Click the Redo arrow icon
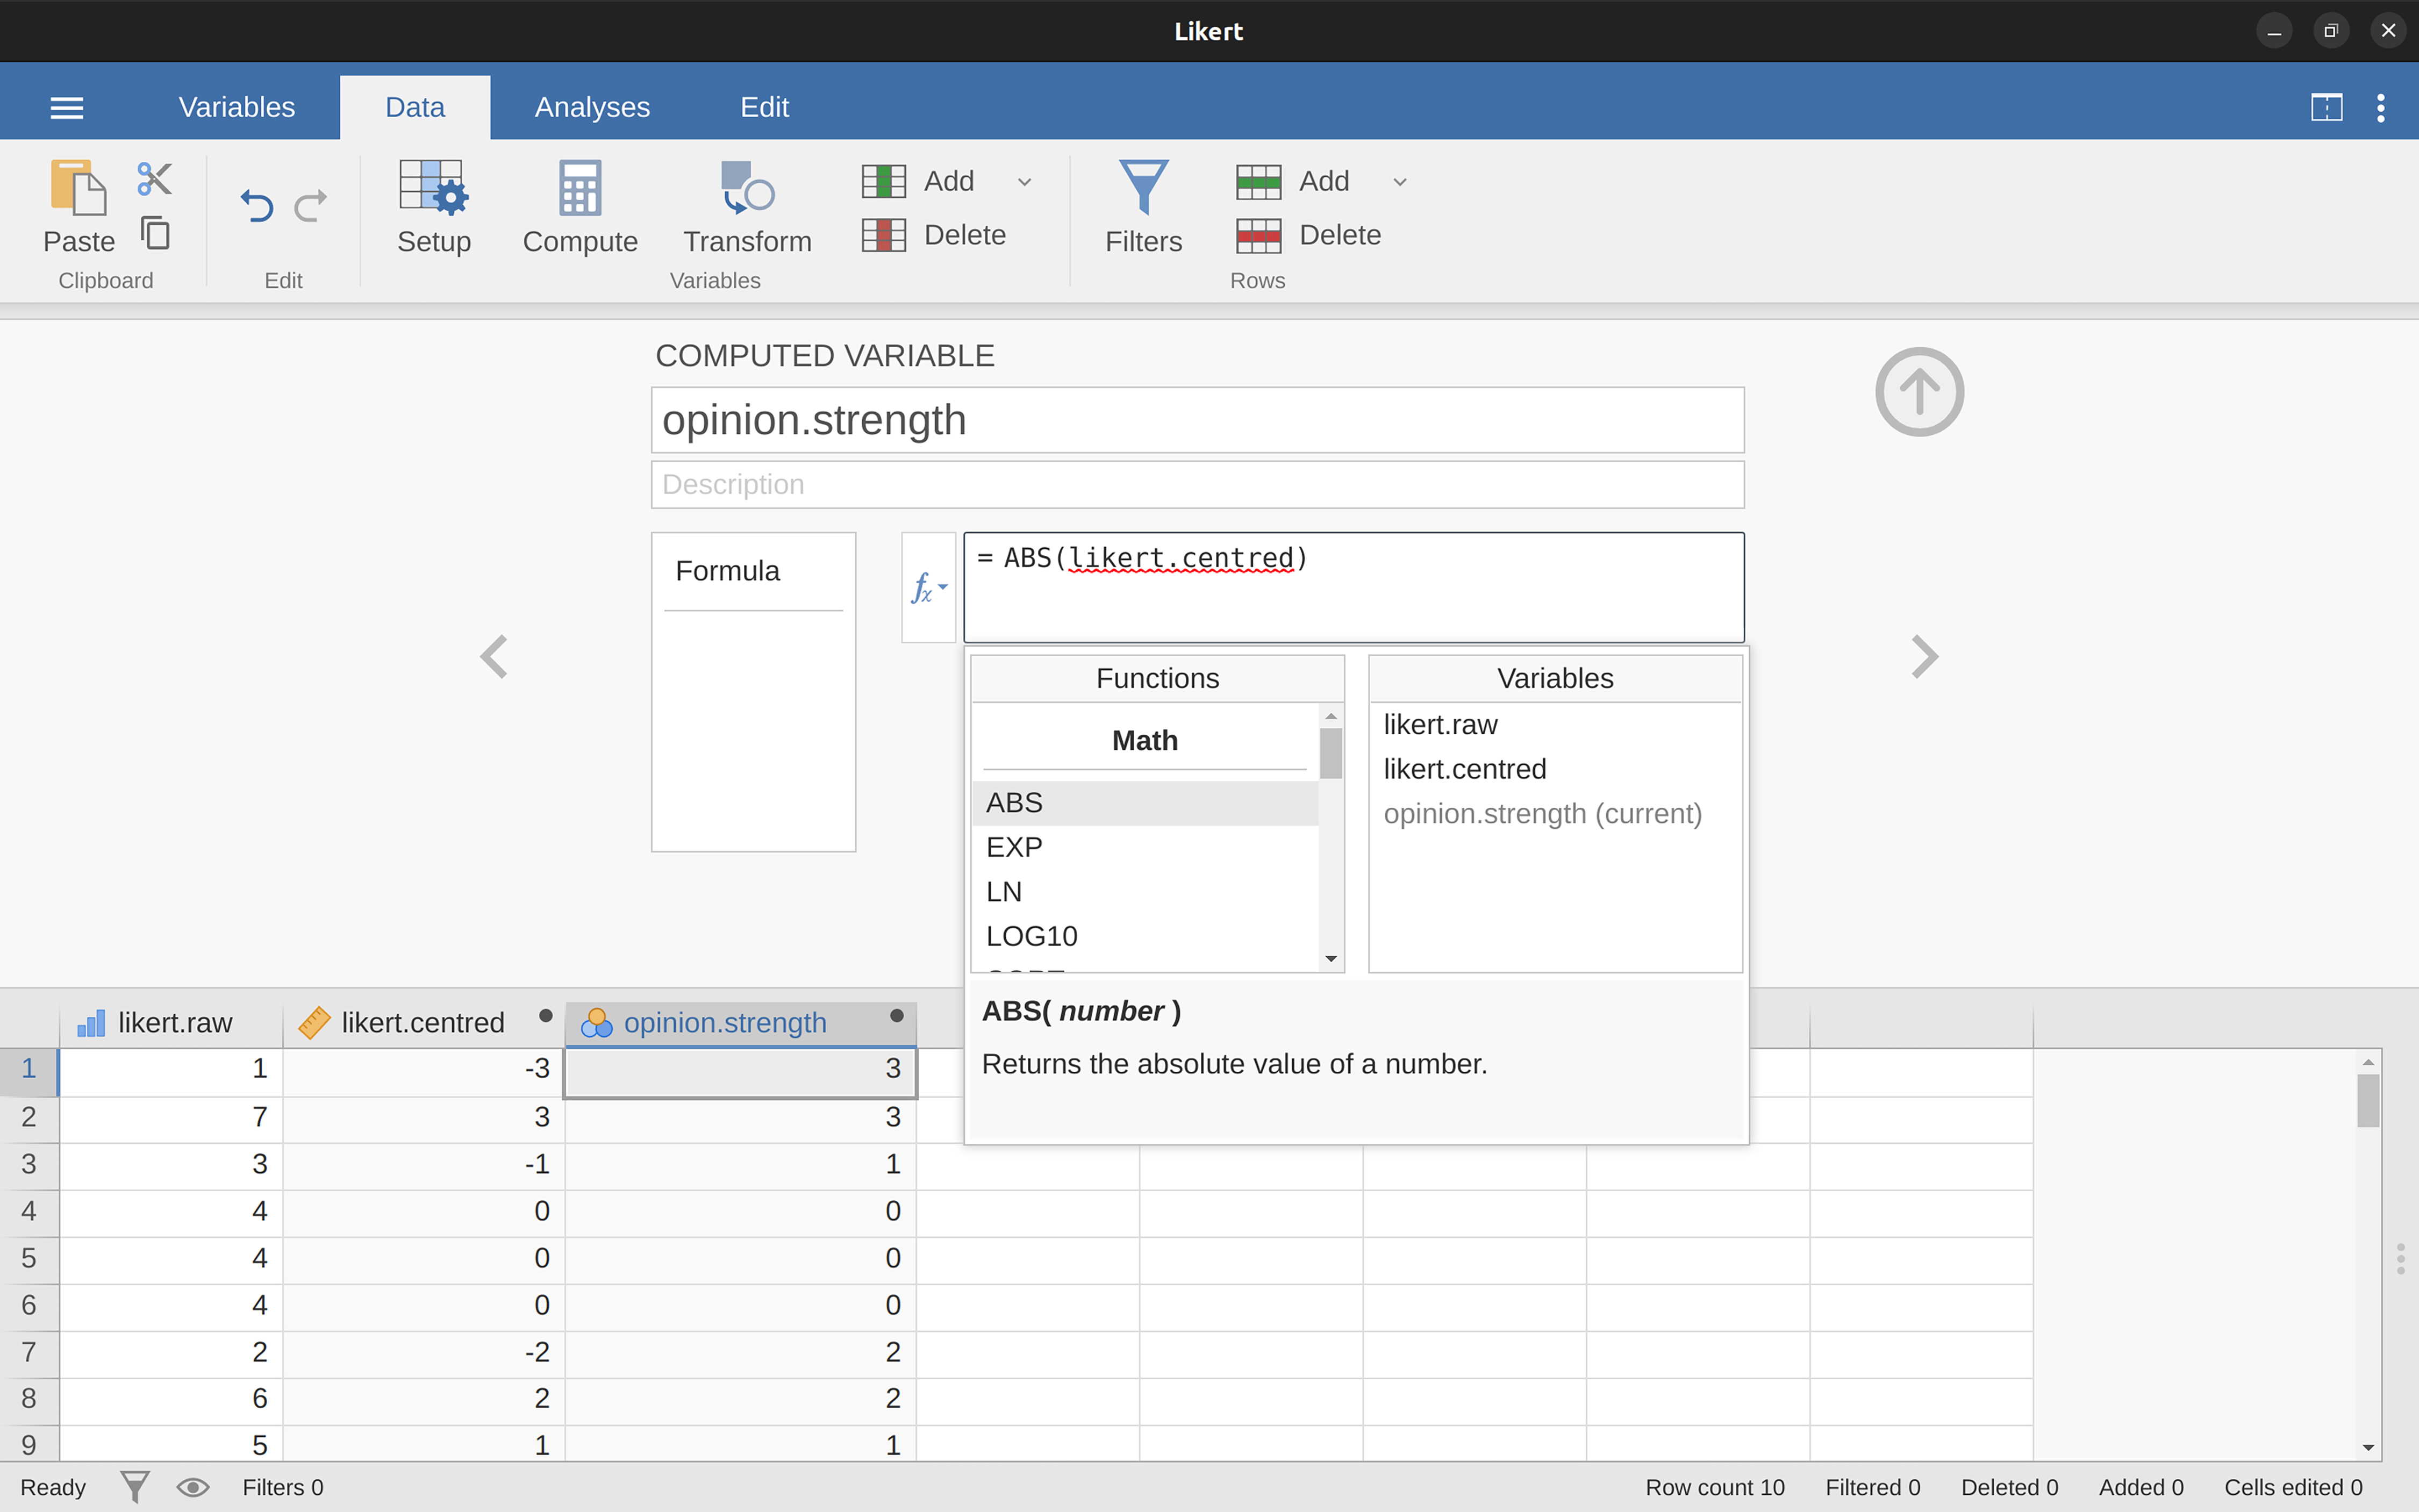2419x1512 pixels. (x=311, y=206)
